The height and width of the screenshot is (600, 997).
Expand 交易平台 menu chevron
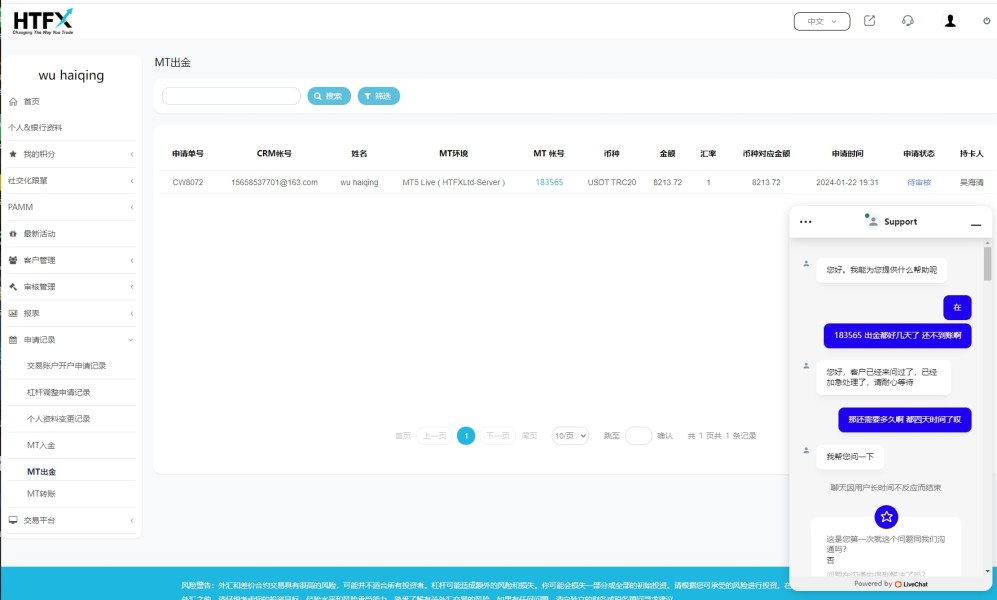[132, 520]
